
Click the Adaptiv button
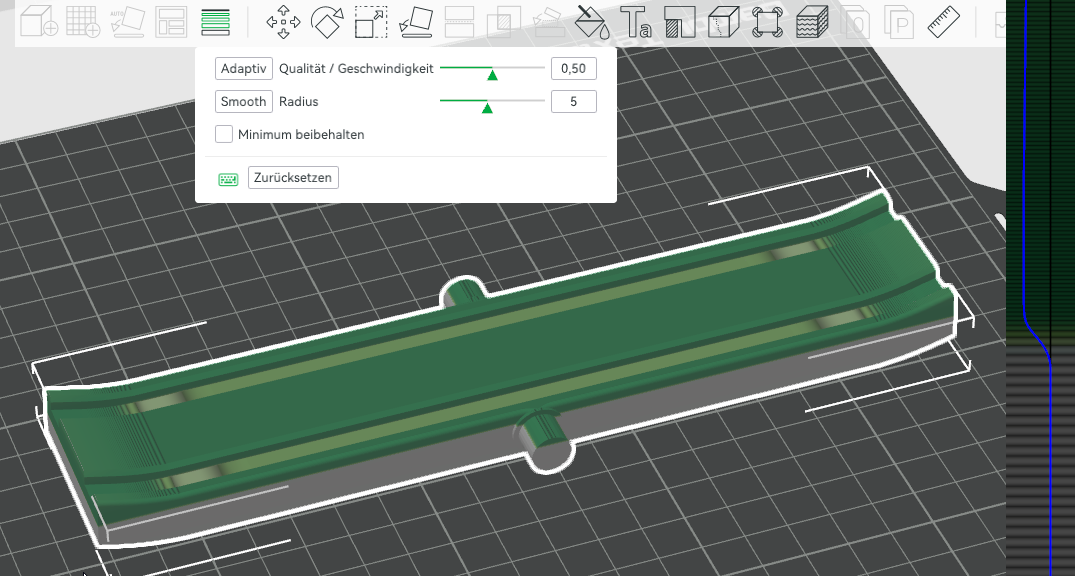click(243, 69)
